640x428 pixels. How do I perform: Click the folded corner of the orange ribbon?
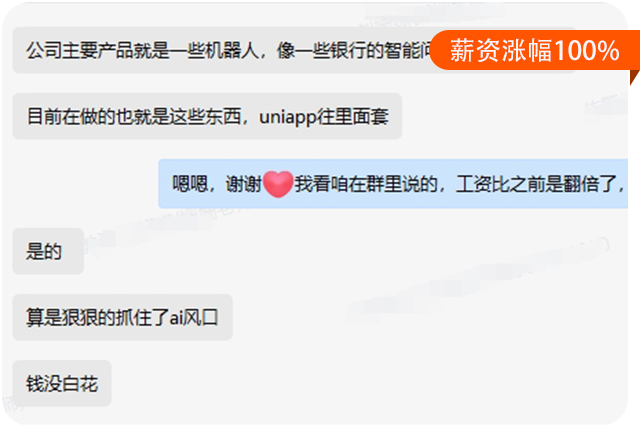pos(634,78)
